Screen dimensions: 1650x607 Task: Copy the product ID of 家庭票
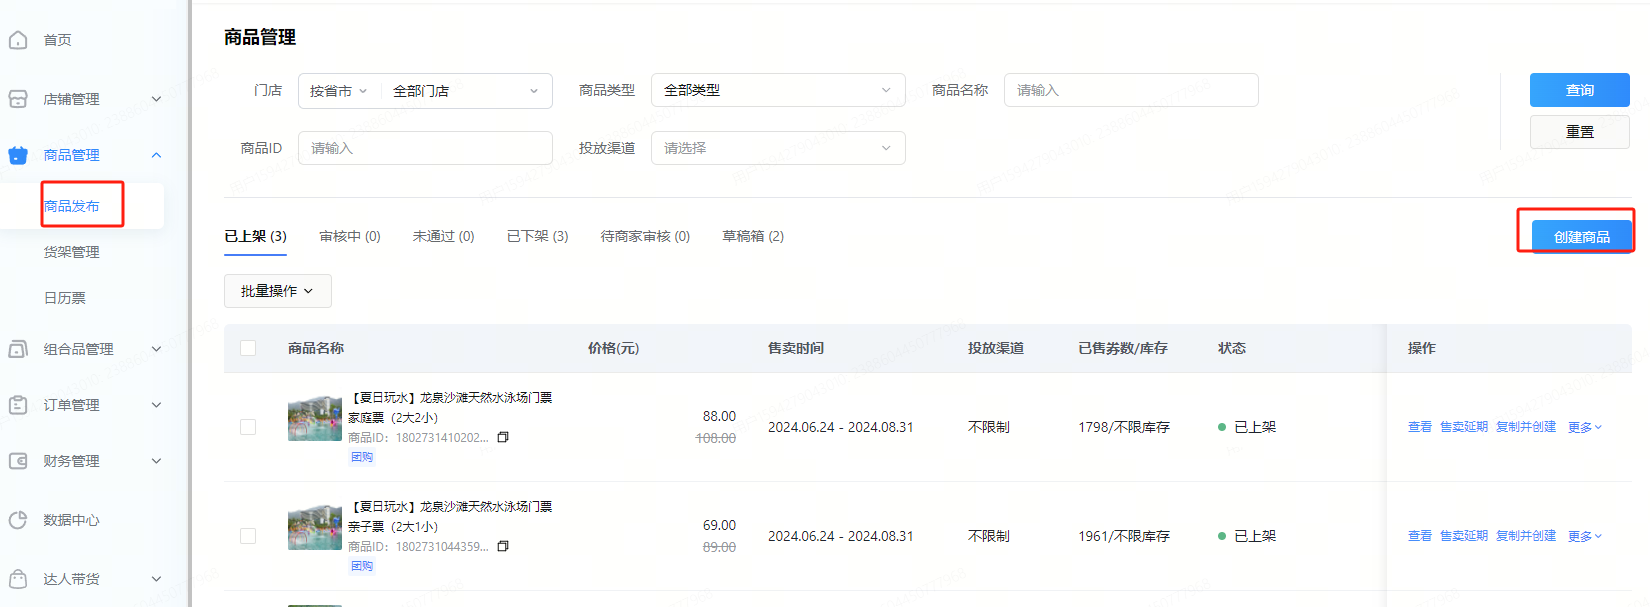503,437
